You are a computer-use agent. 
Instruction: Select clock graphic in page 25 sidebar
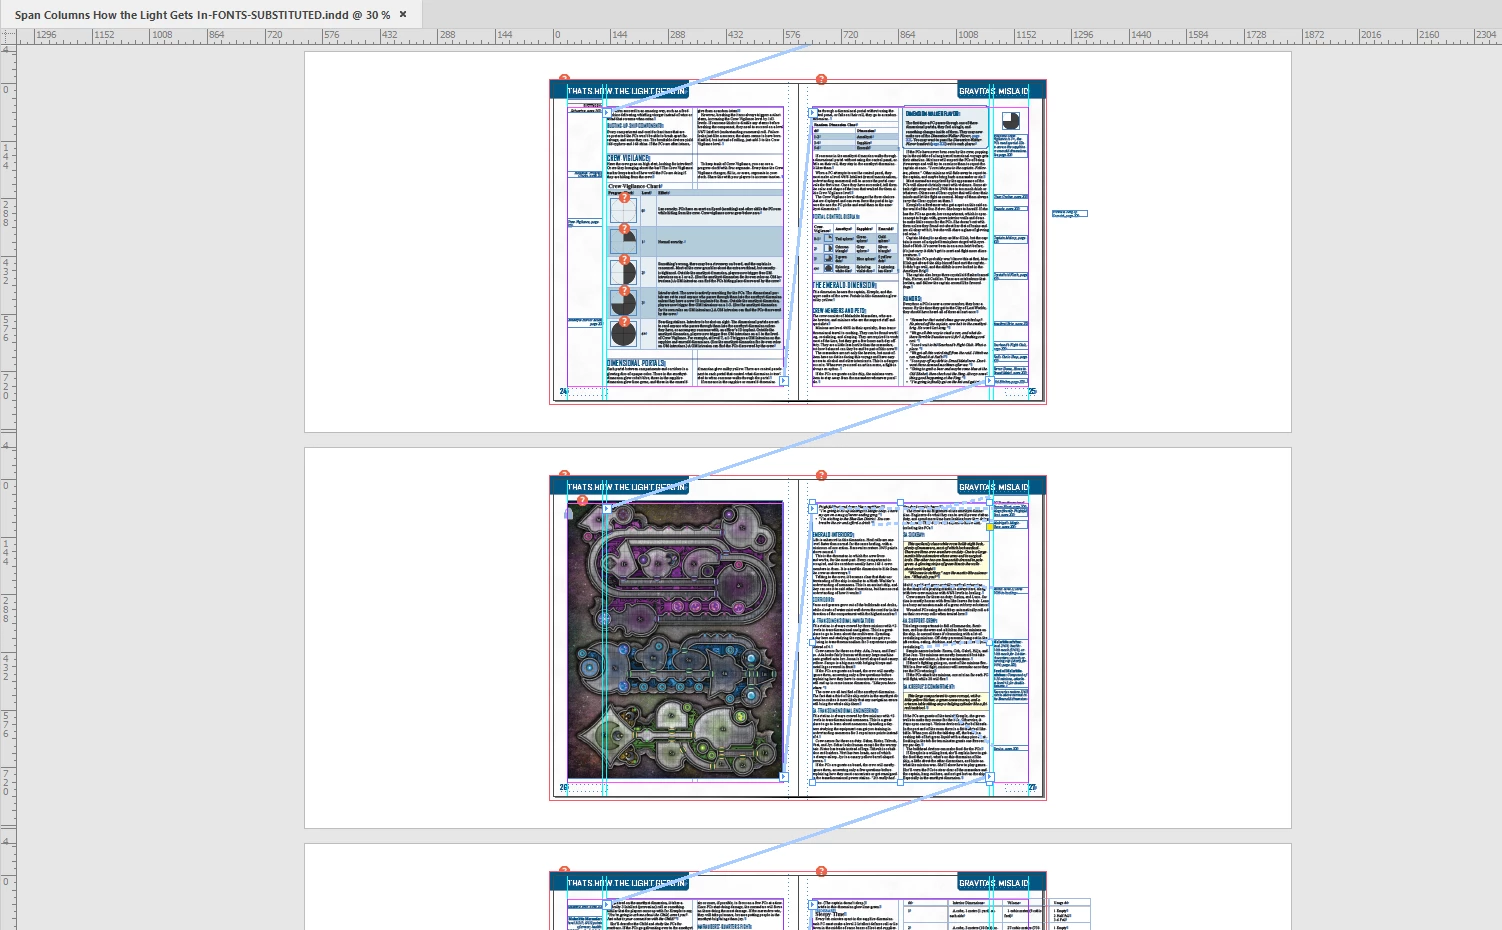click(x=1011, y=121)
